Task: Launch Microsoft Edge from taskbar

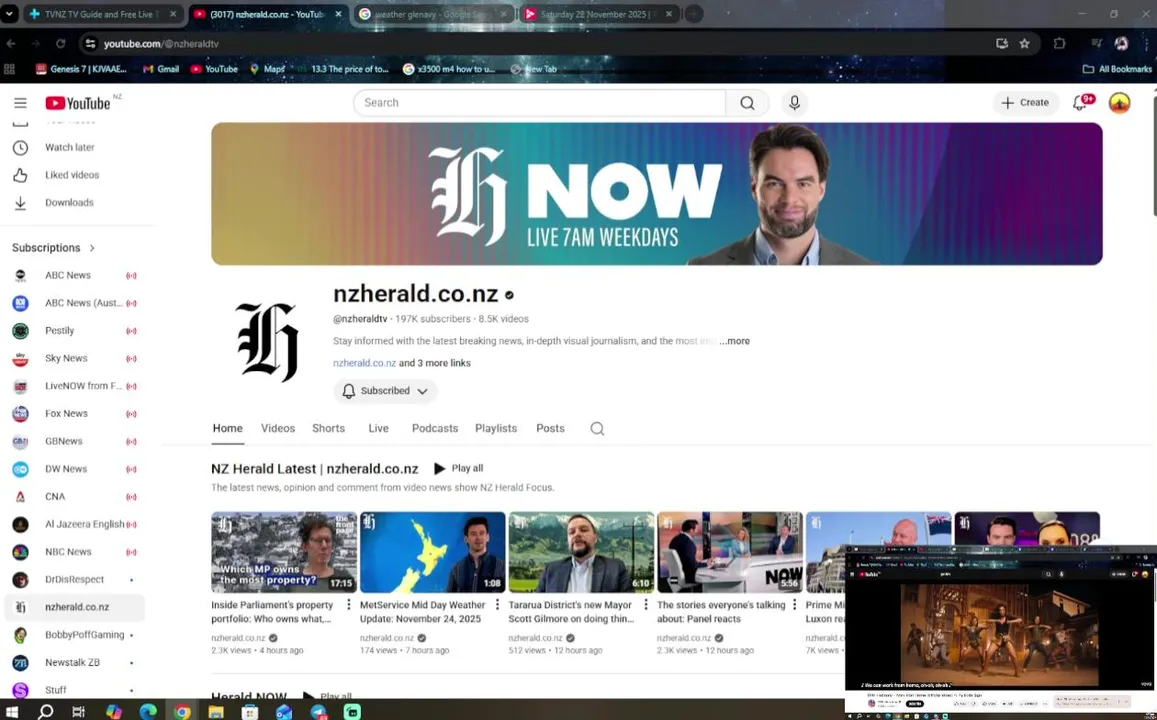Action: 148,712
